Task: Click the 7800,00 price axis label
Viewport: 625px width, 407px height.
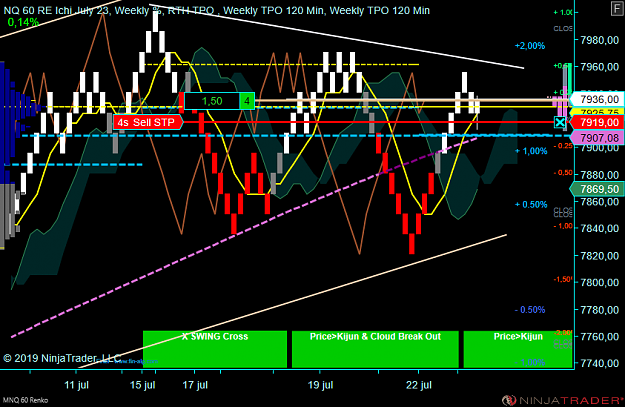Action: pyautogui.click(x=599, y=283)
